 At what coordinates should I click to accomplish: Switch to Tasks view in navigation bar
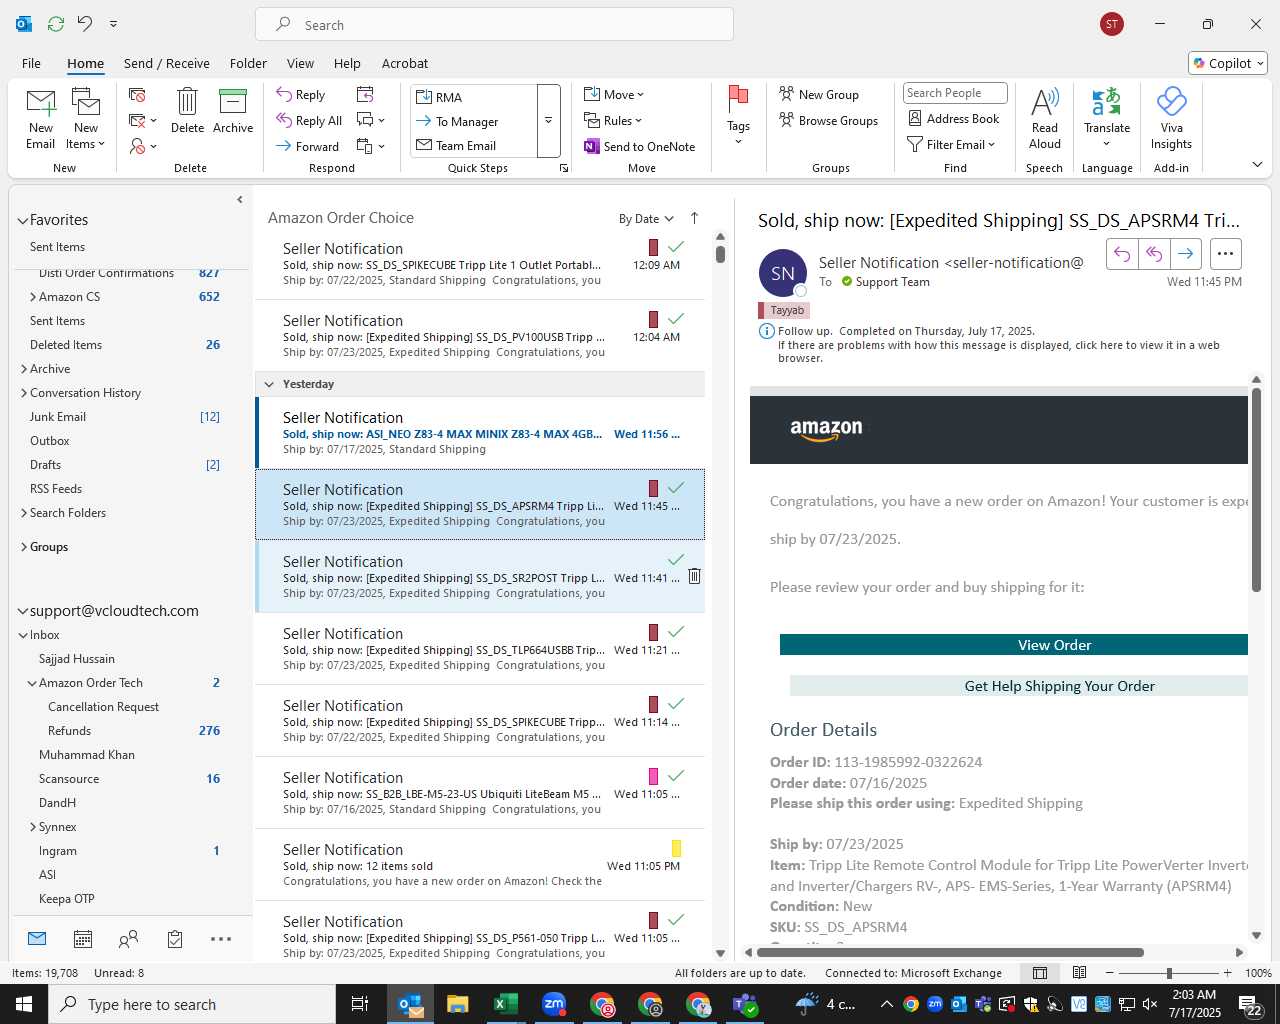pyautogui.click(x=175, y=939)
